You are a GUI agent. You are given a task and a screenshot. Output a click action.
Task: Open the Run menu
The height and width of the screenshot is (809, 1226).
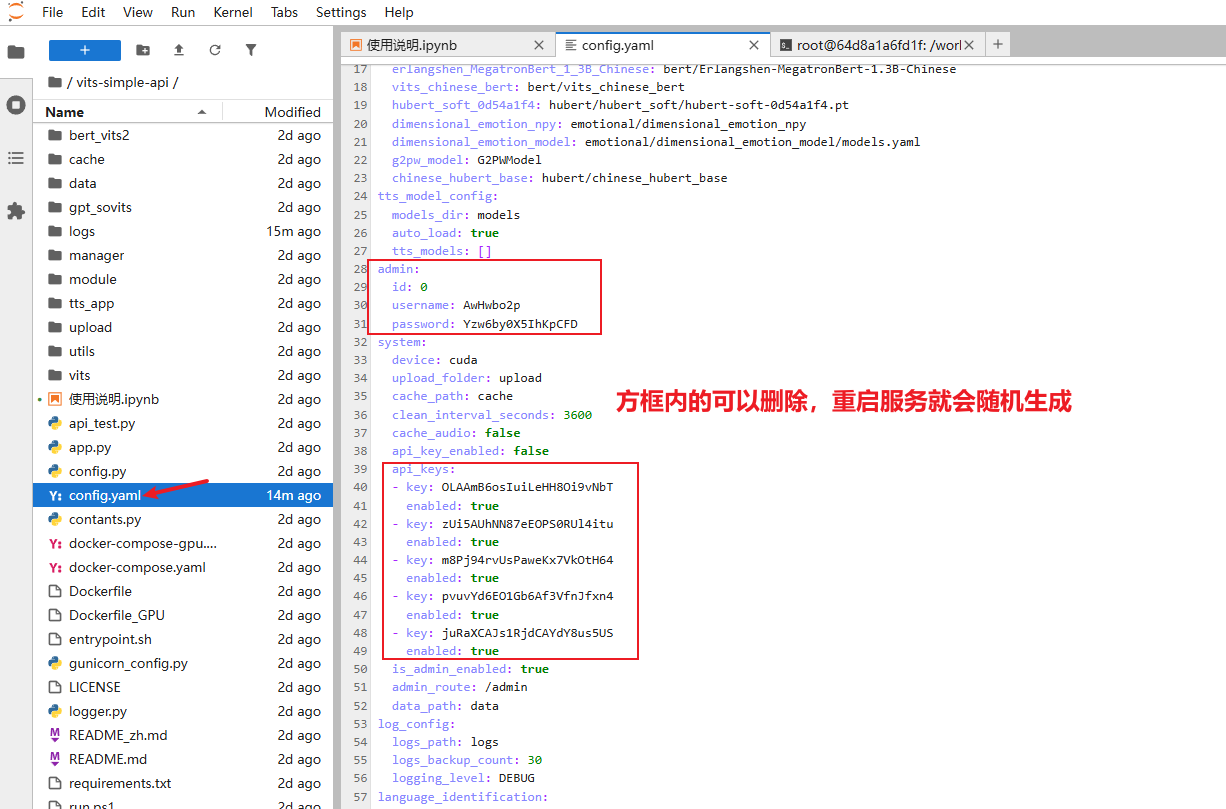click(183, 12)
